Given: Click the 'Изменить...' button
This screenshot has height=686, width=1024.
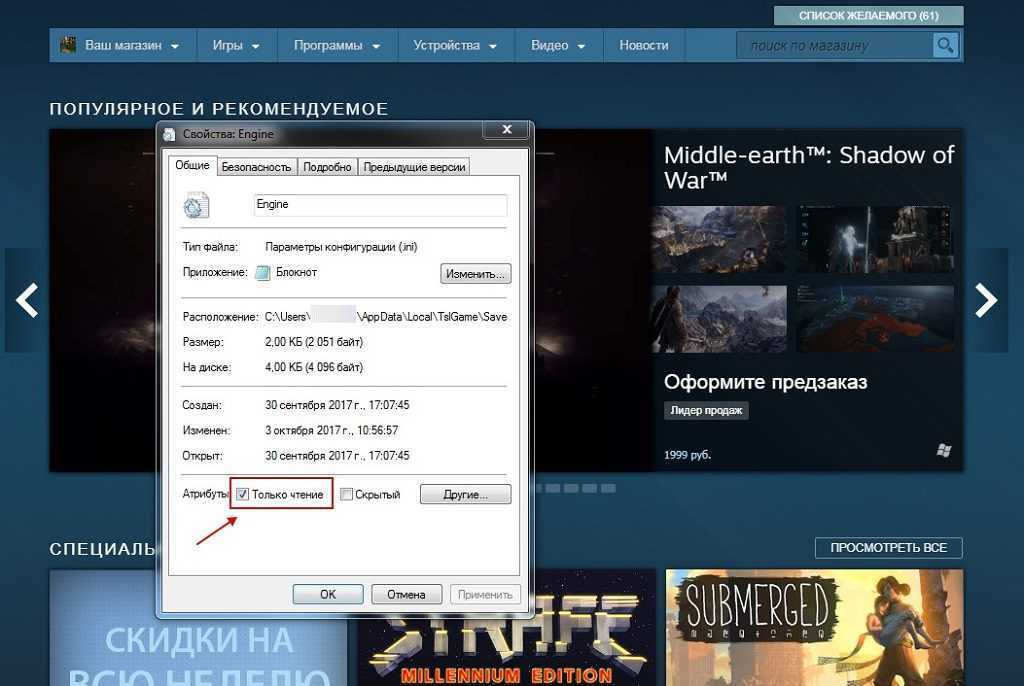Looking at the screenshot, I should tap(475, 274).
